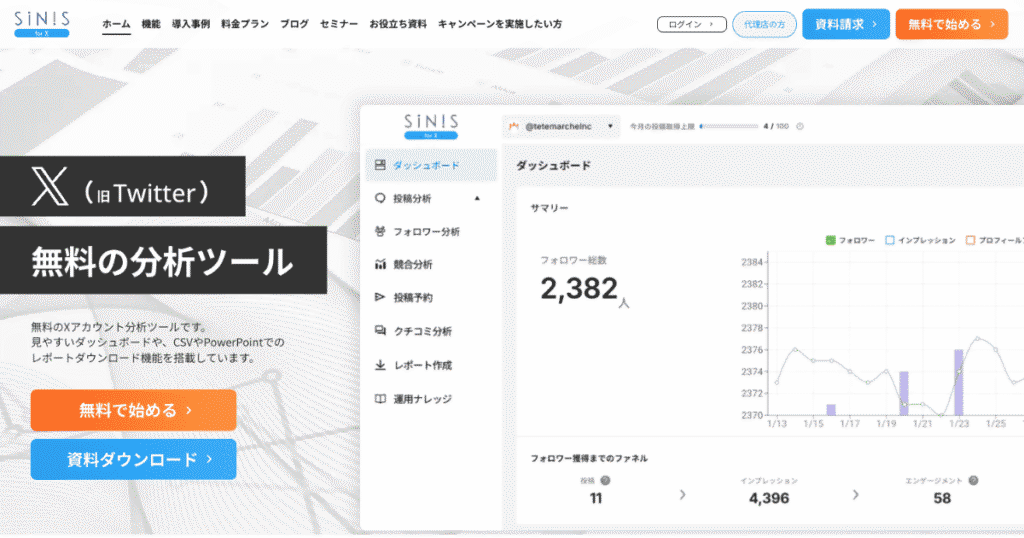Screen dimensions: 1024x538
Task: Open 投稿分析 in the sidebar
Action: tap(412, 198)
